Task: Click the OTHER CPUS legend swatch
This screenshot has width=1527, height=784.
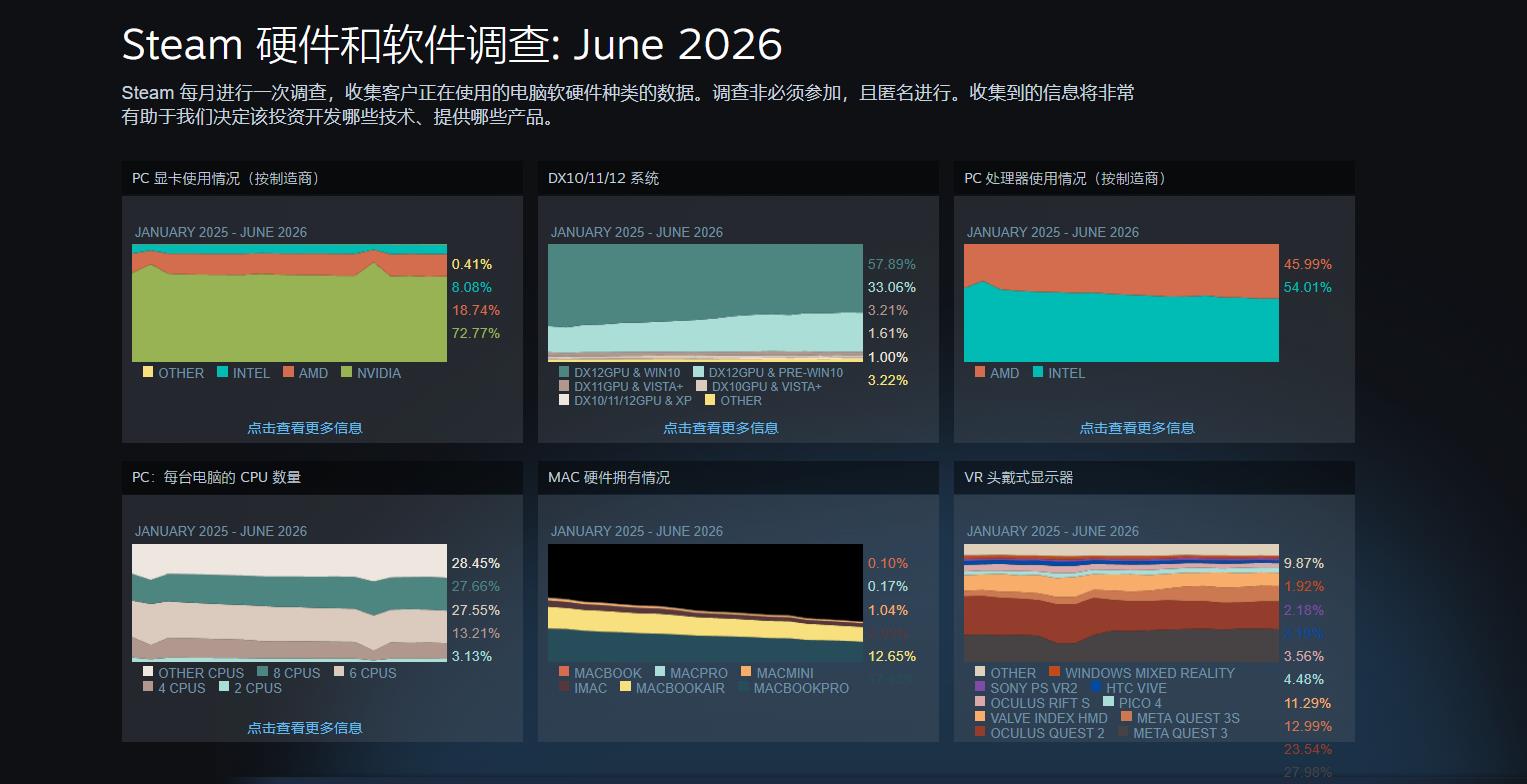Action: pyautogui.click(x=148, y=672)
